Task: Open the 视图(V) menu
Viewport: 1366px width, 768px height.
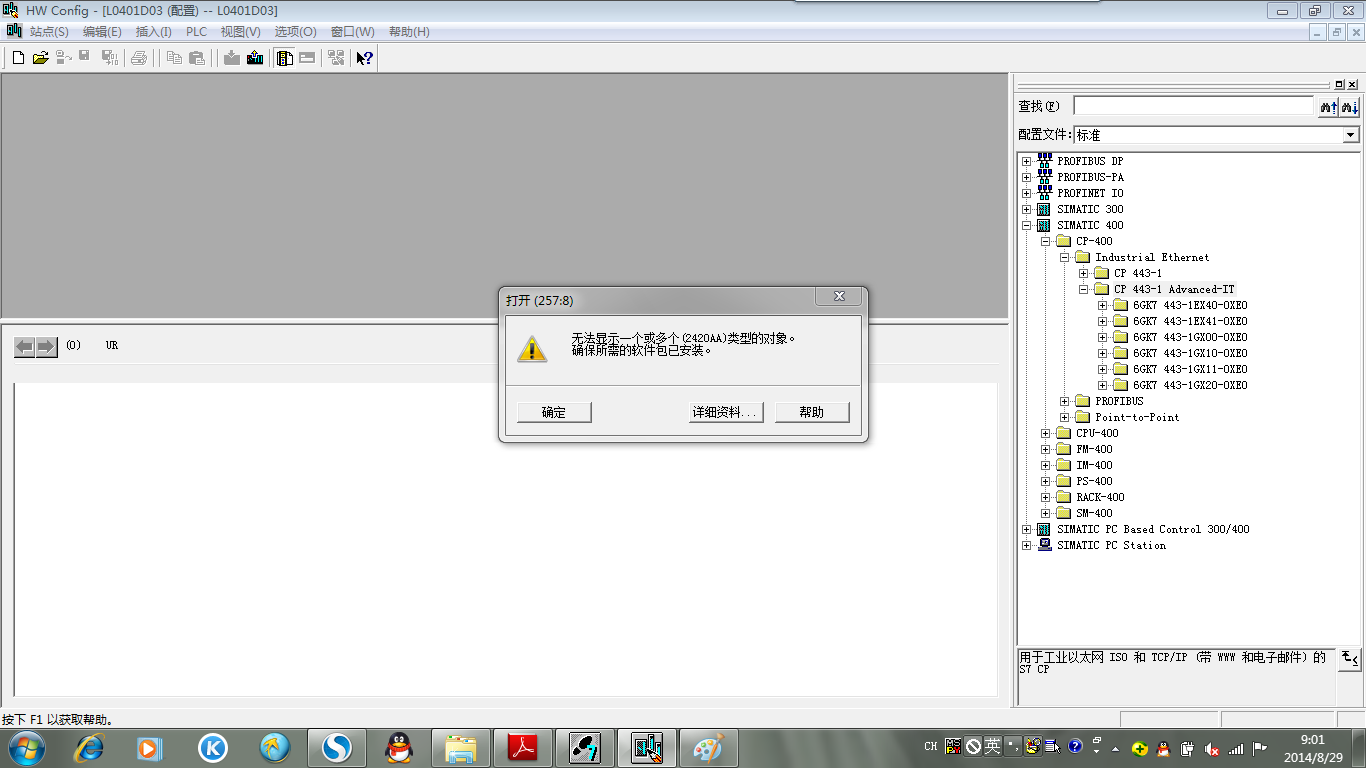Action: coord(240,32)
